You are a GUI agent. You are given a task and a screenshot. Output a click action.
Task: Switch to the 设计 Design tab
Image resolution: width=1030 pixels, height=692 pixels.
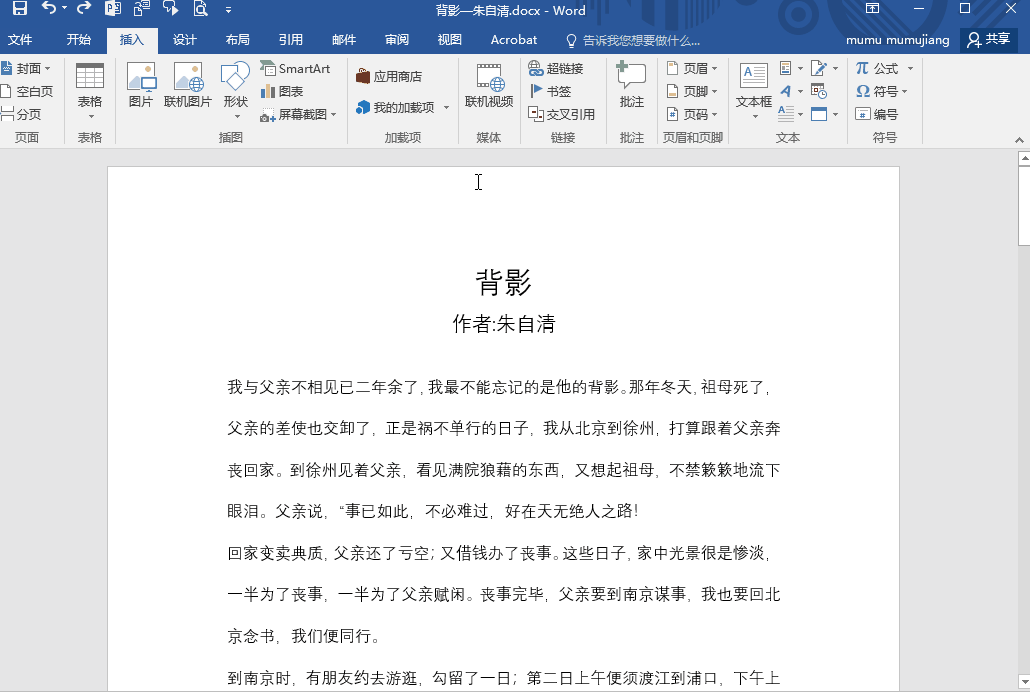(x=185, y=40)
